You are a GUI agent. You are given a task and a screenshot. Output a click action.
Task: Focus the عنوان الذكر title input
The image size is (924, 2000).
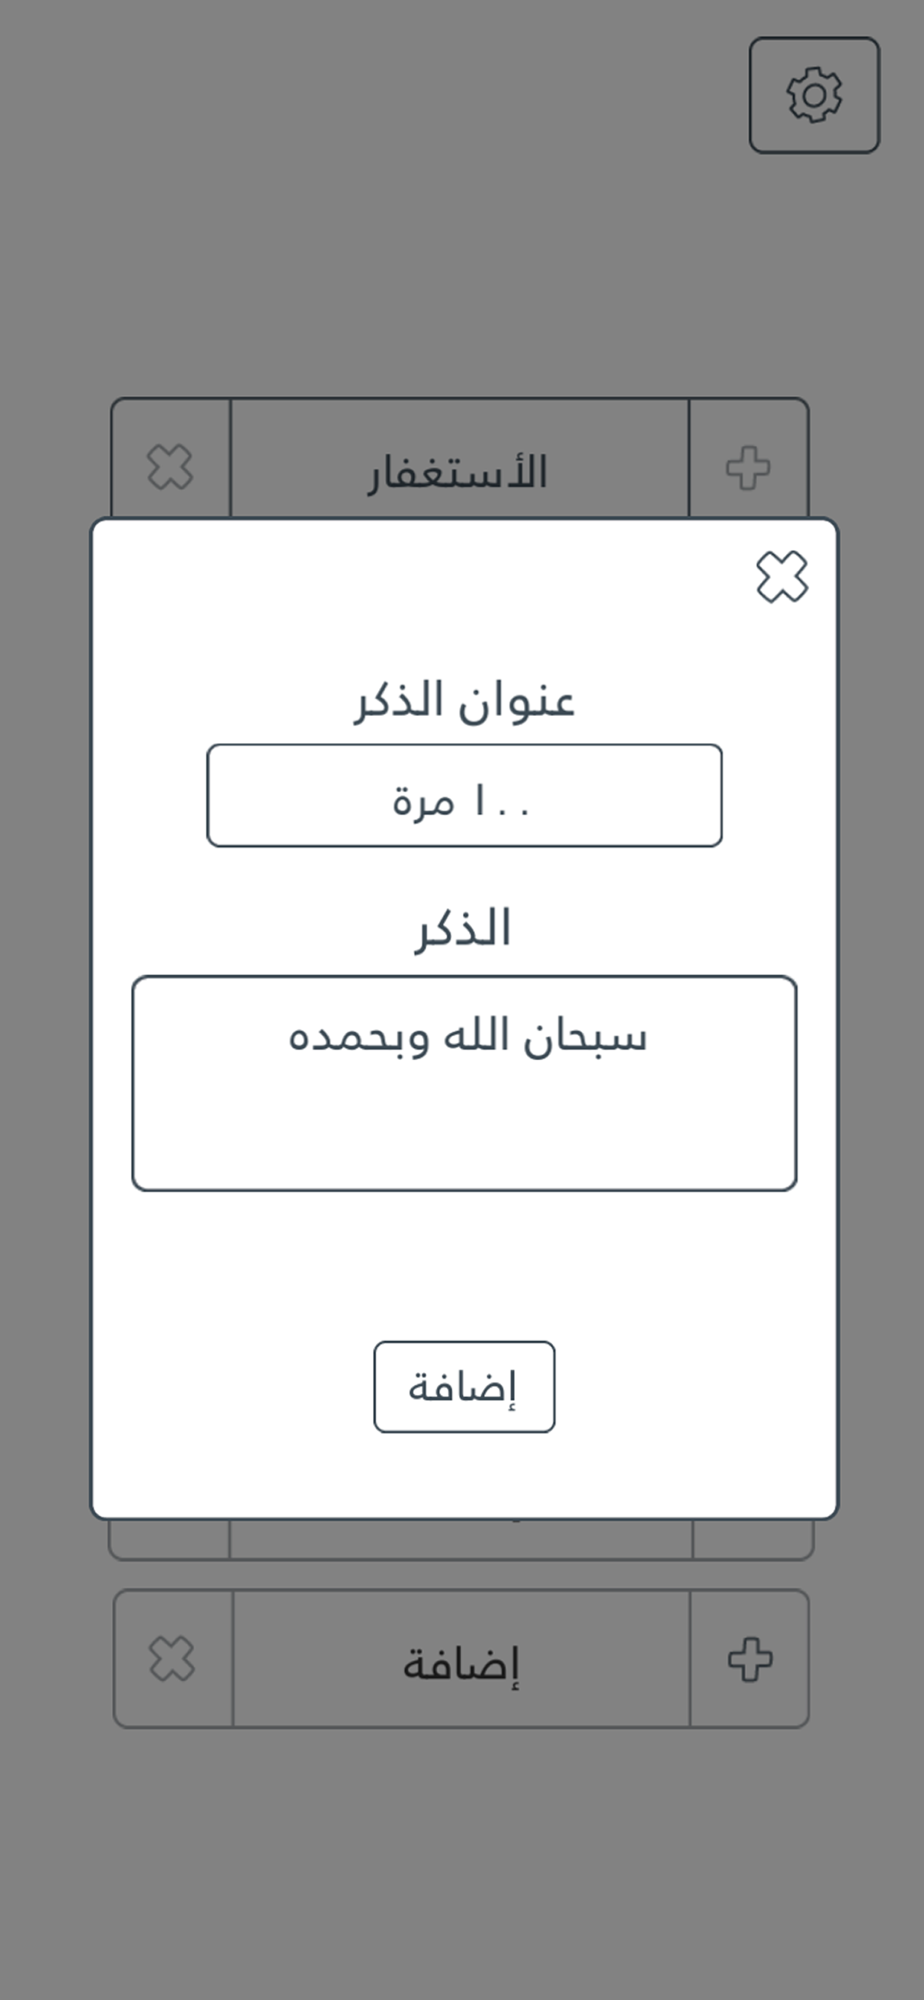[464, 795]
